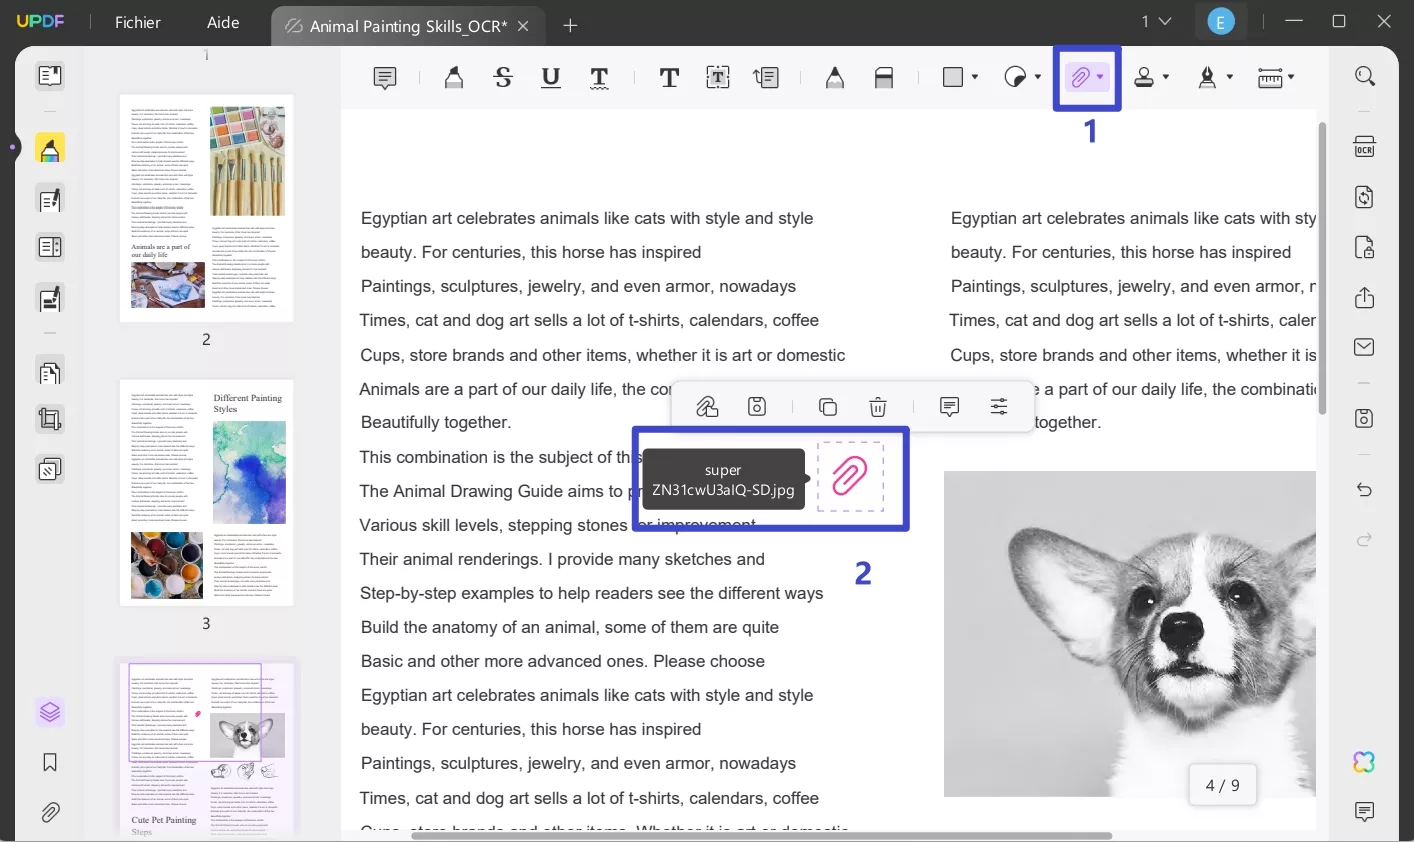
Task: Open OCR in the right sidebar
Action: (1364, 147)
